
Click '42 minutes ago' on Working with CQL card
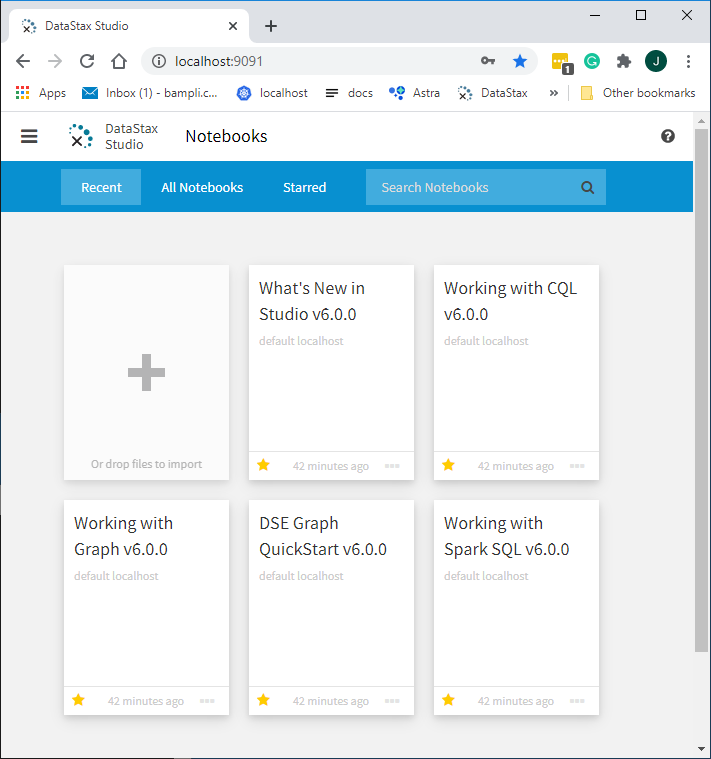[x=515, y=466]
